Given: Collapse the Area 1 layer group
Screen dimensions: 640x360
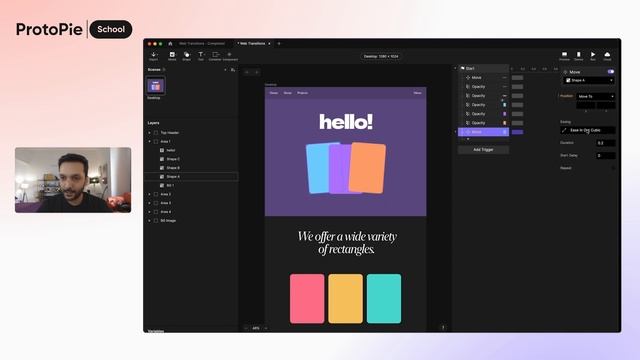Looking at the screenshot, I should pos(149,141).
